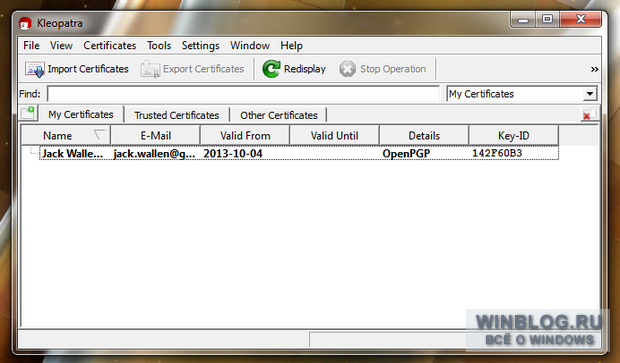Switch to the My Certificates tab
The image size is (620, 363).
tap(81, 114)
